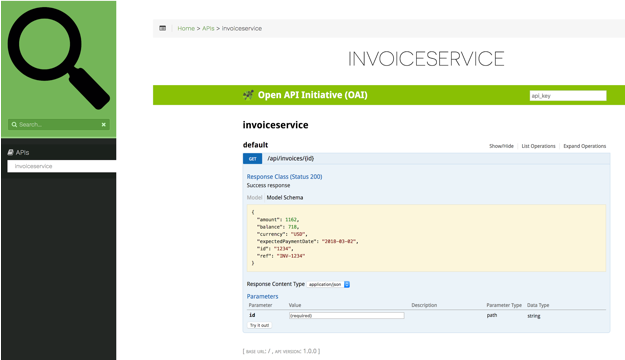
Task: Click the large magnifying glass logo
Action: pos(59,58)
